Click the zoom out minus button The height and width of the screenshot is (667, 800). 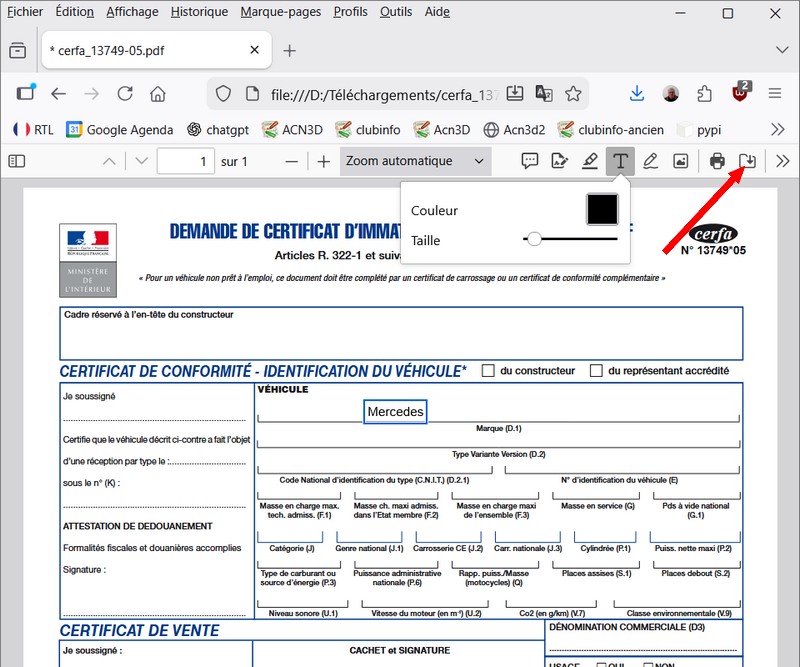(292, 161)
